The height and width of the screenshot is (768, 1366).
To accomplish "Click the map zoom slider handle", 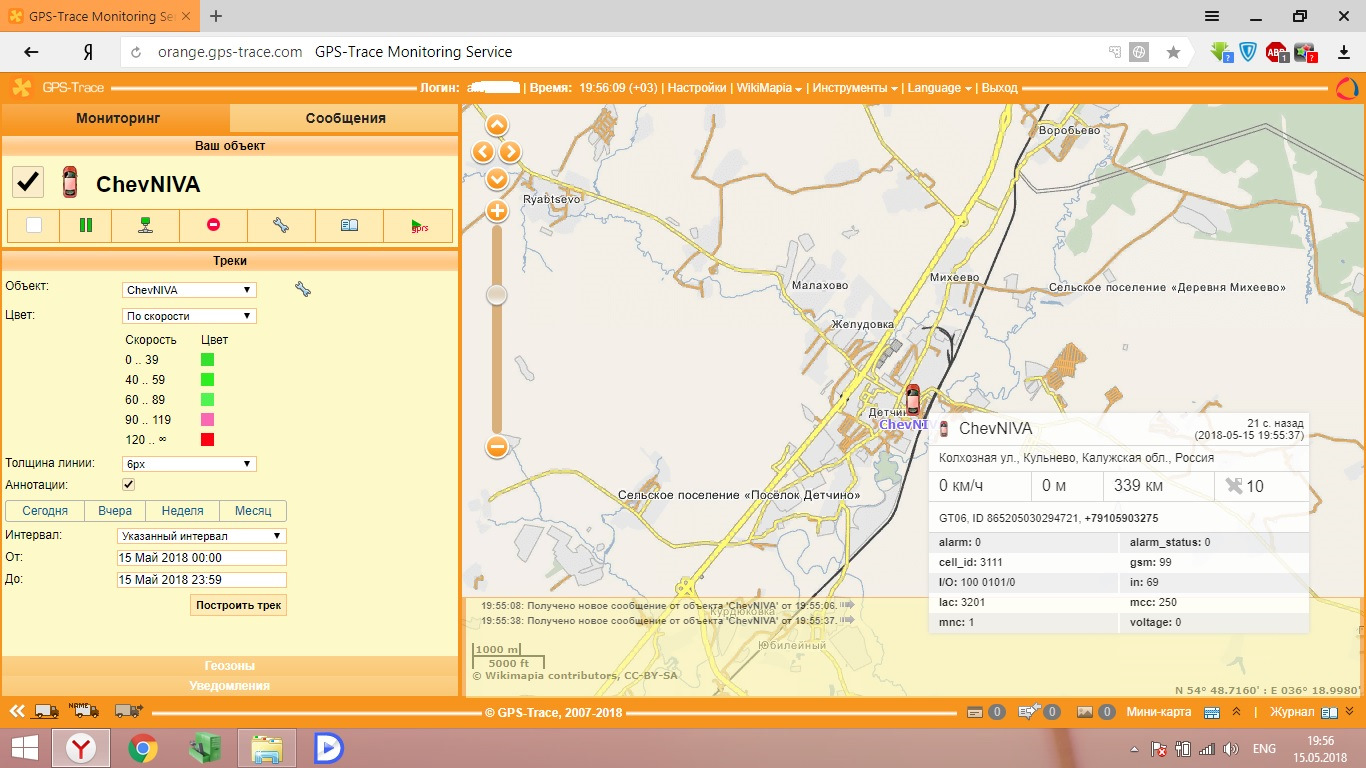I will click(497, 294).
